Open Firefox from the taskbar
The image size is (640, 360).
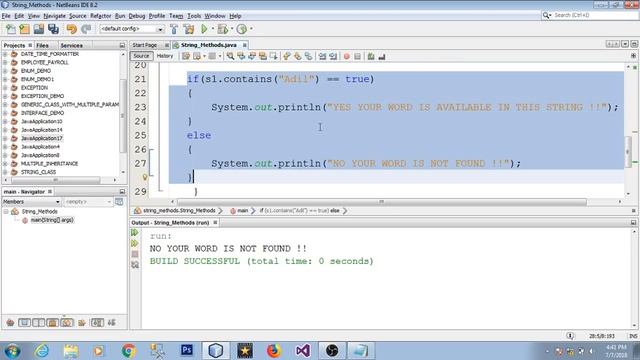[x=274, y=351]
